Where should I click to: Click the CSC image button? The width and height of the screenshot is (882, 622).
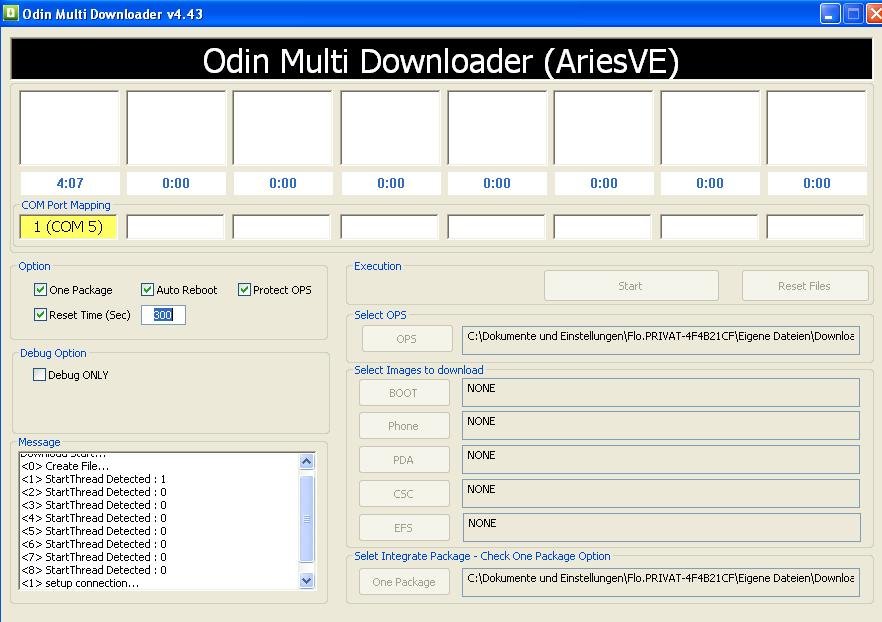point(404,494)
